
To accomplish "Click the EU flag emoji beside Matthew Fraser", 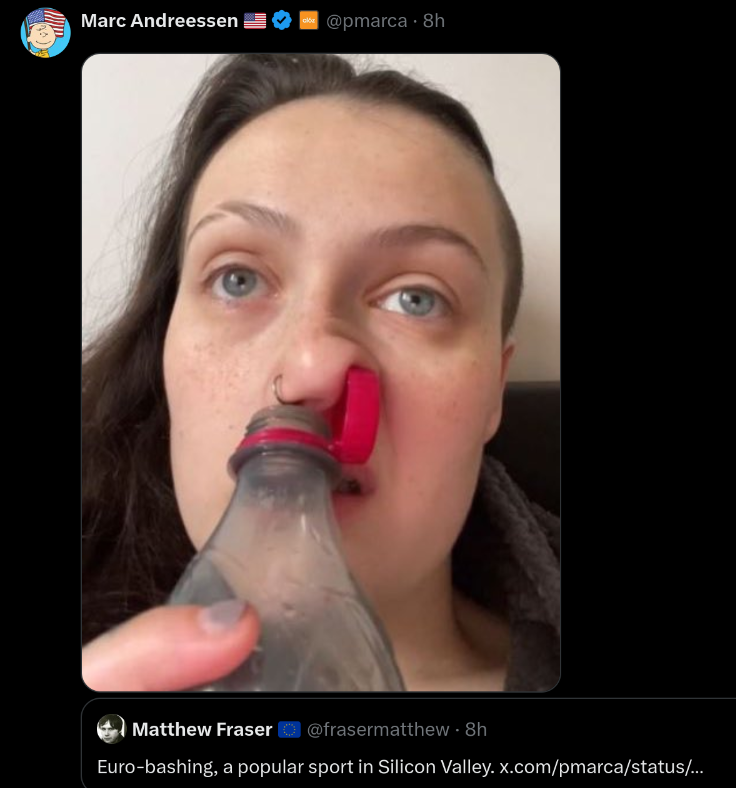I will coord(289,730).
